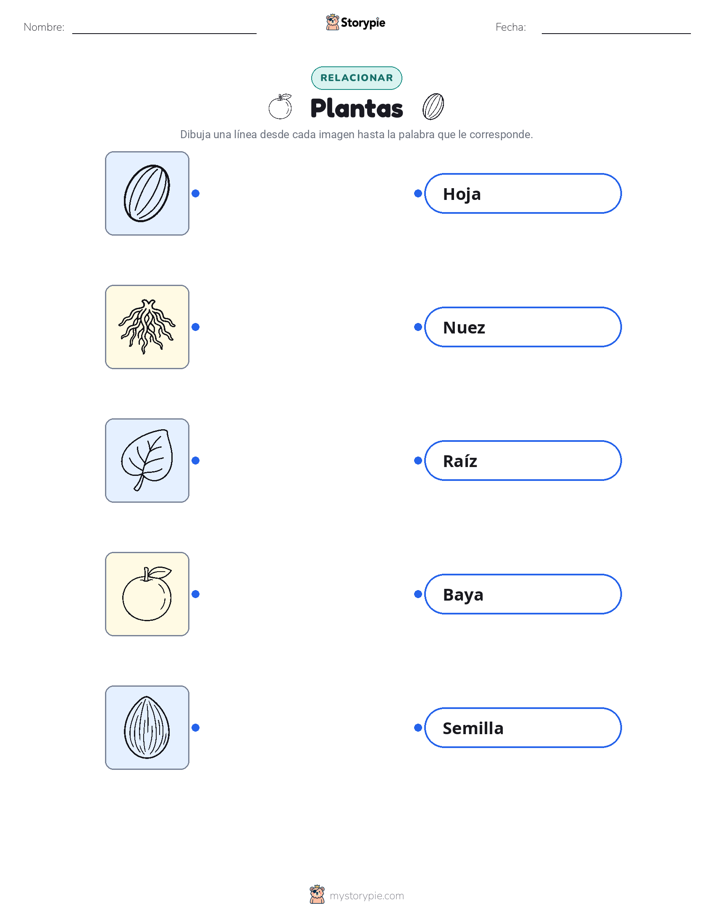Image resolution: width=714 pixels, height=924 pixels.
Task: Click the Nombre line field
Action: 164,28
